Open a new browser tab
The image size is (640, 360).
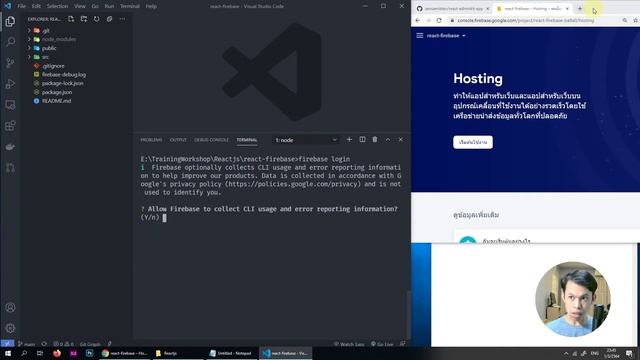coord(580,8)
